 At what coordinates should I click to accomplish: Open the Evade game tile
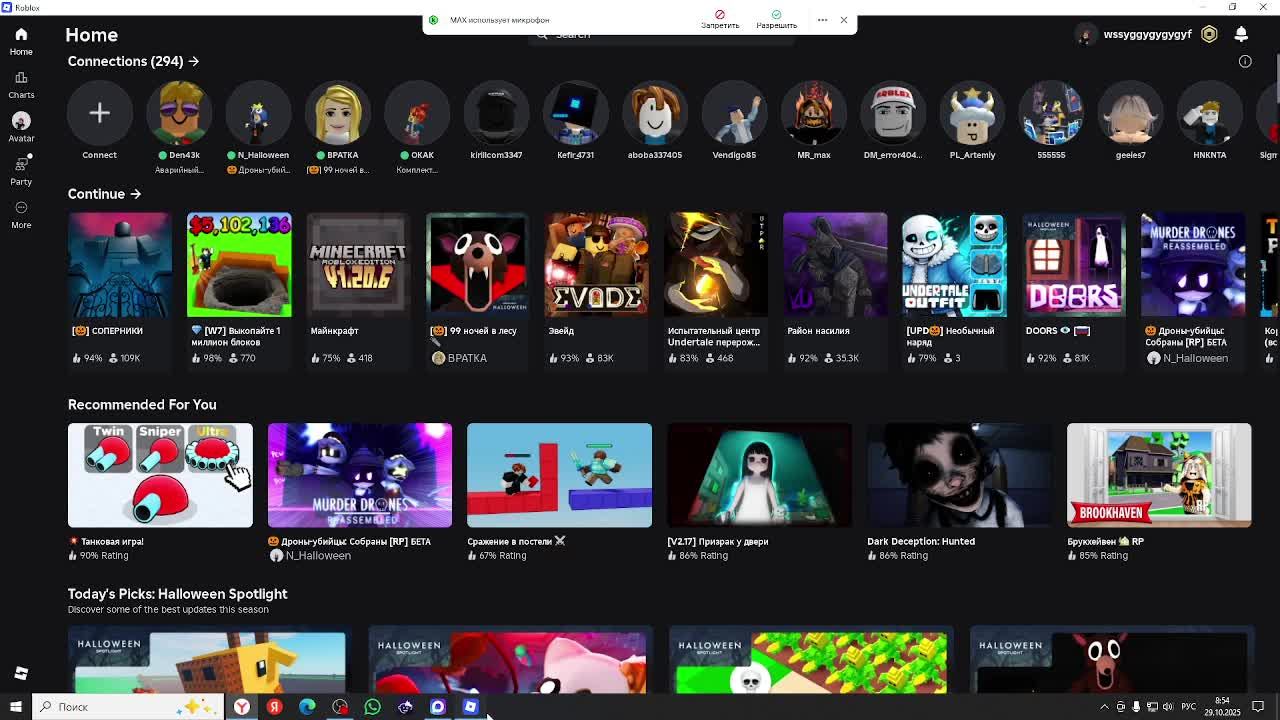[596, 265]
